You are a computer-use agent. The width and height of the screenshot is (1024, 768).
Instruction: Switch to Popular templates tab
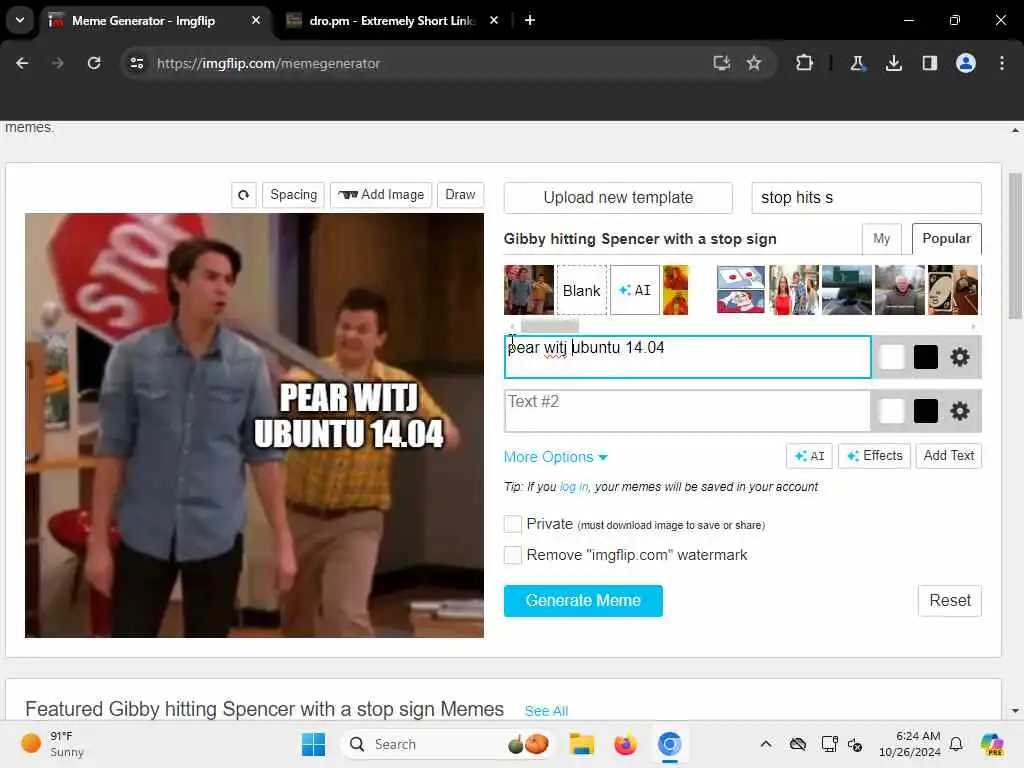click(x=946, y=239)
